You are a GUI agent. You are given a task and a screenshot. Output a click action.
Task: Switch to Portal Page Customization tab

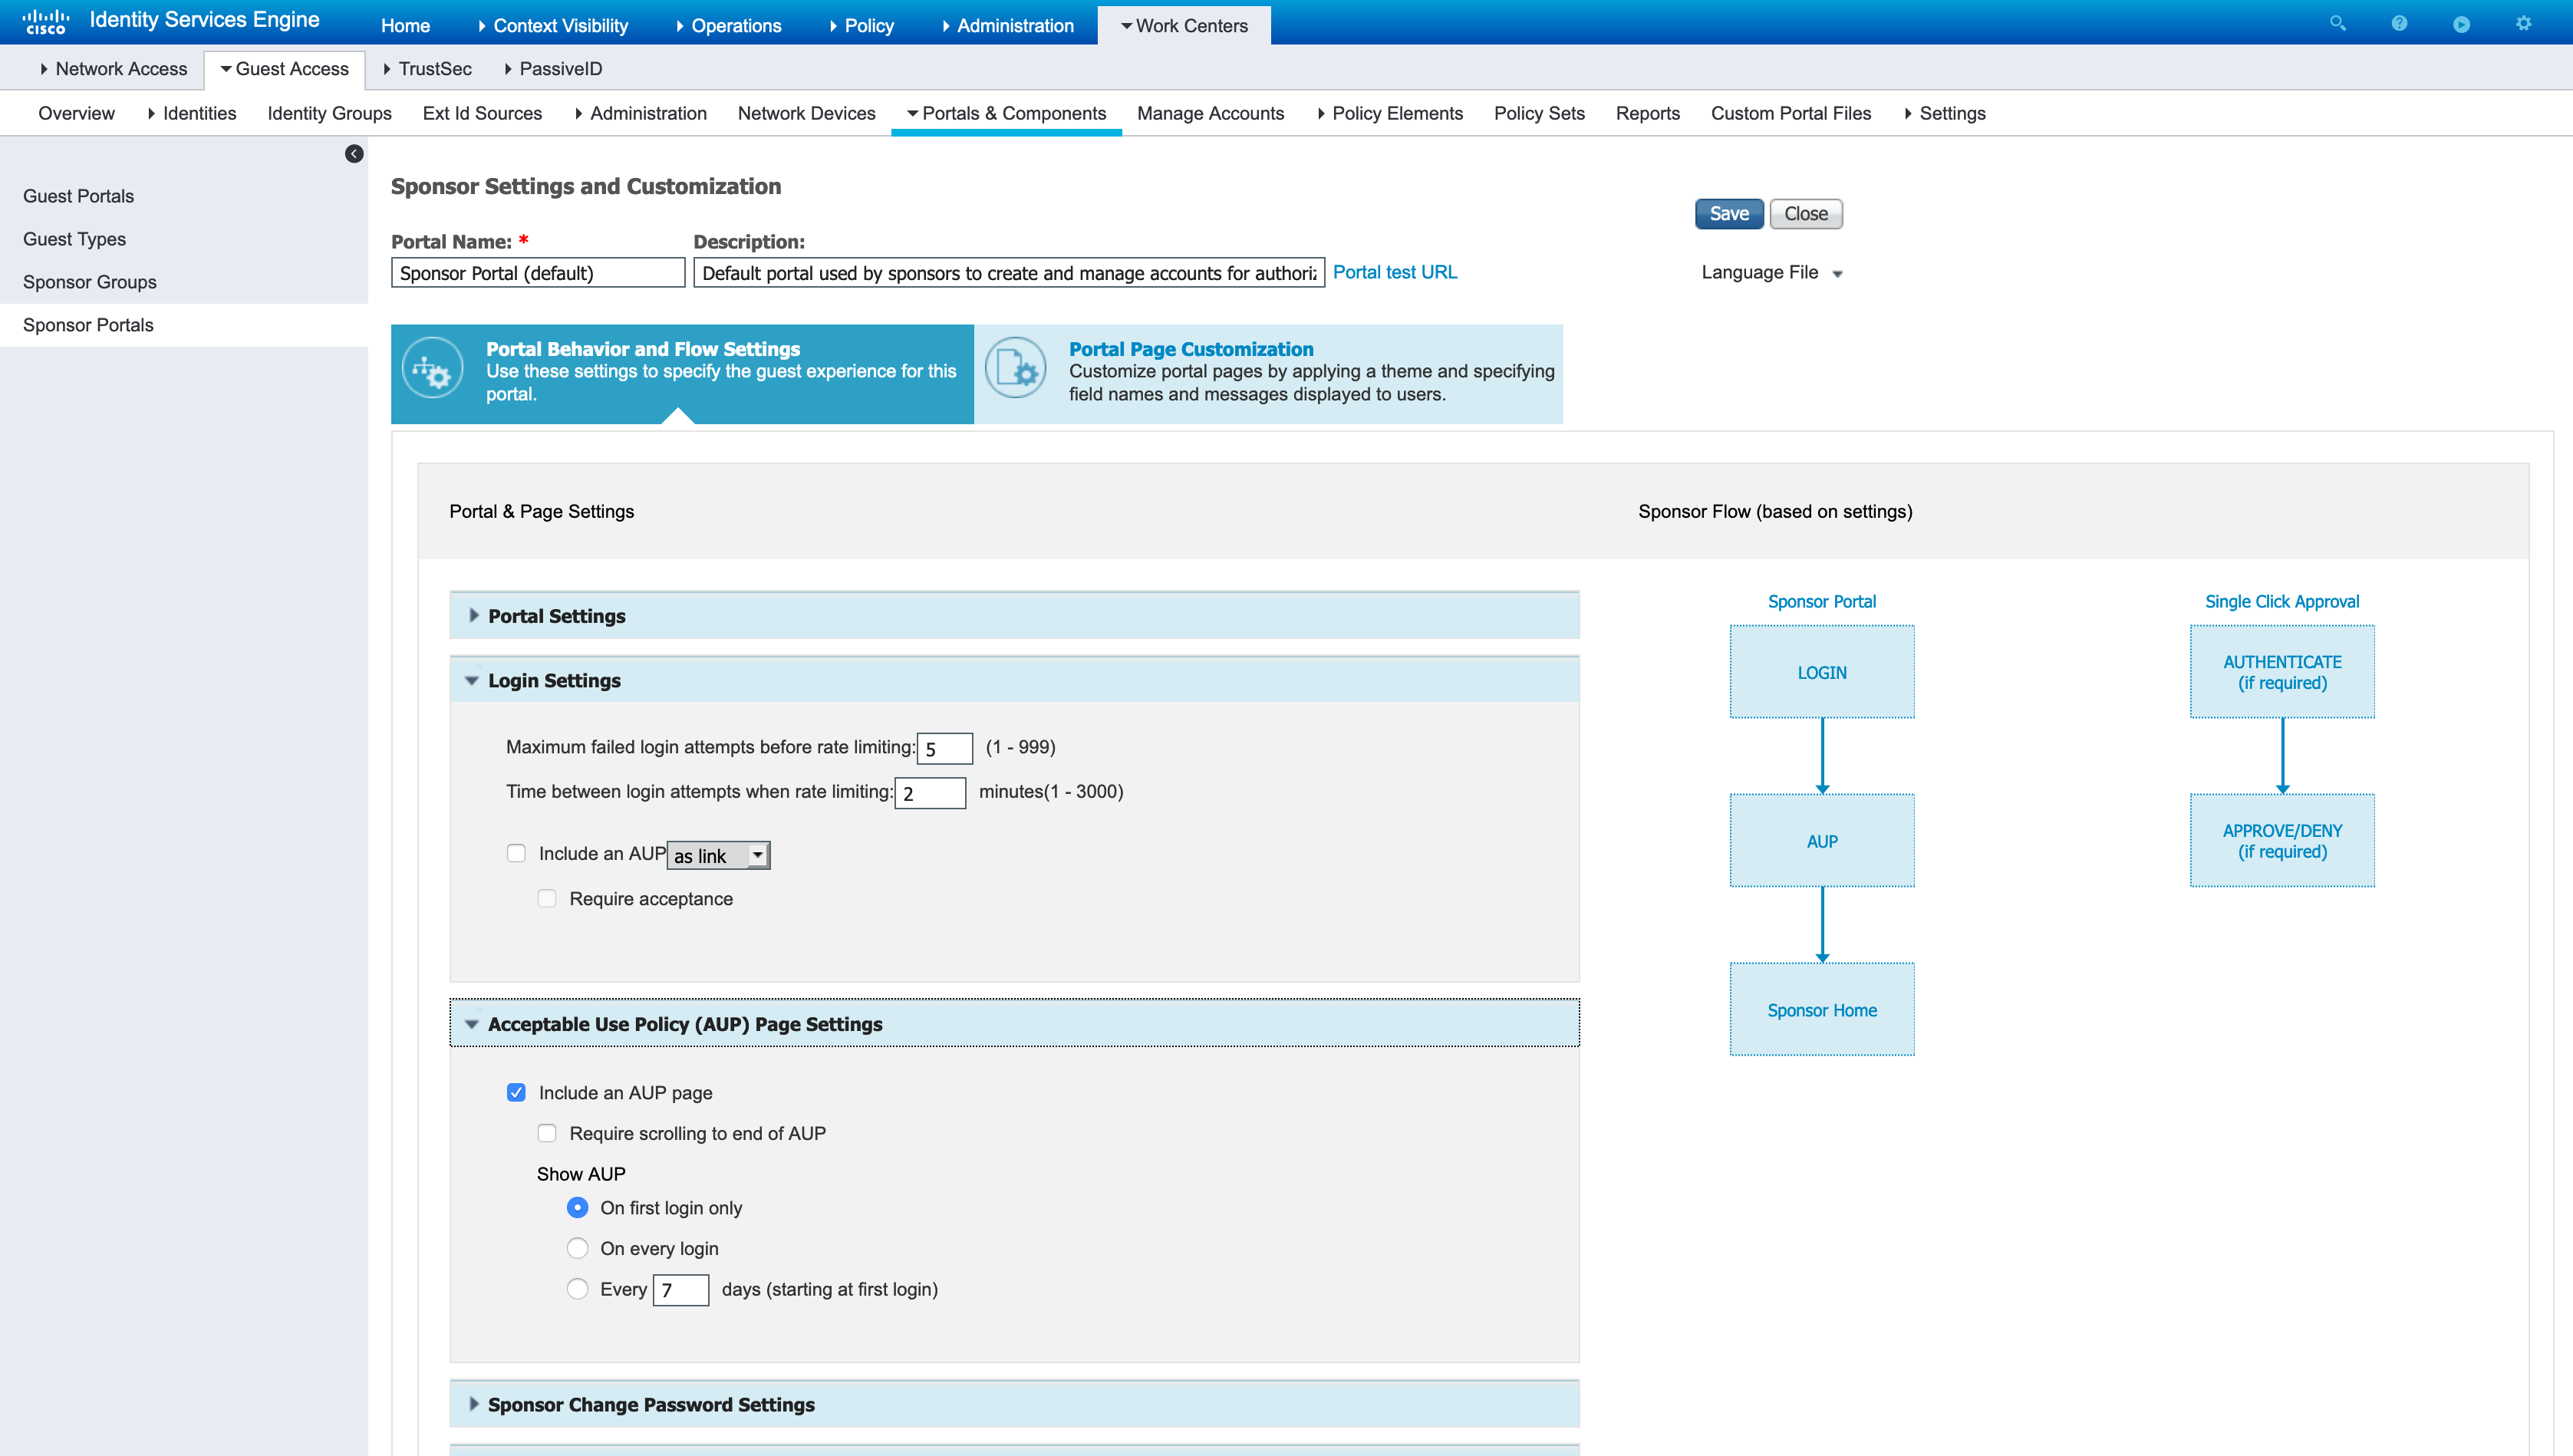point(1269,373)
